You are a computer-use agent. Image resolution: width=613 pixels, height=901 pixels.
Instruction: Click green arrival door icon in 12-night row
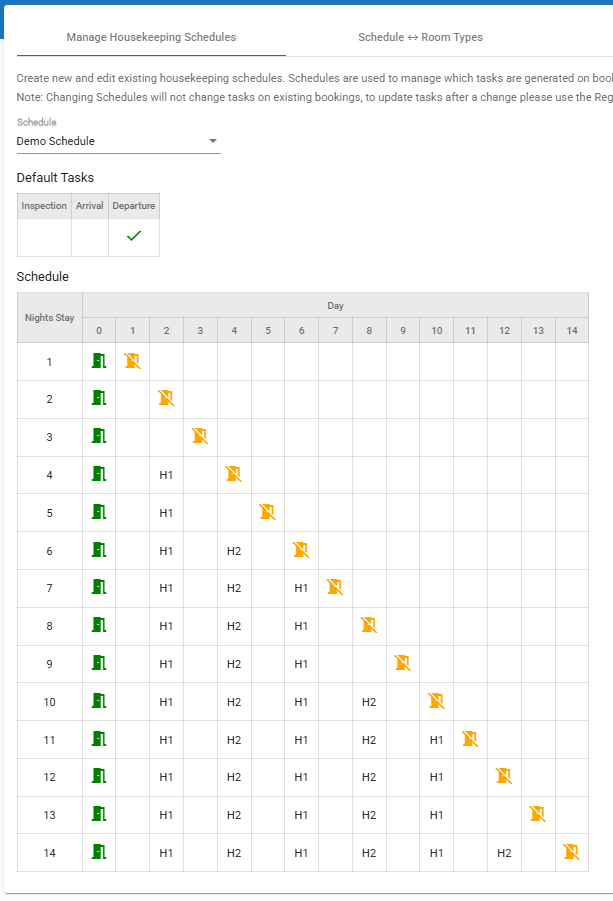pos(98,777)
